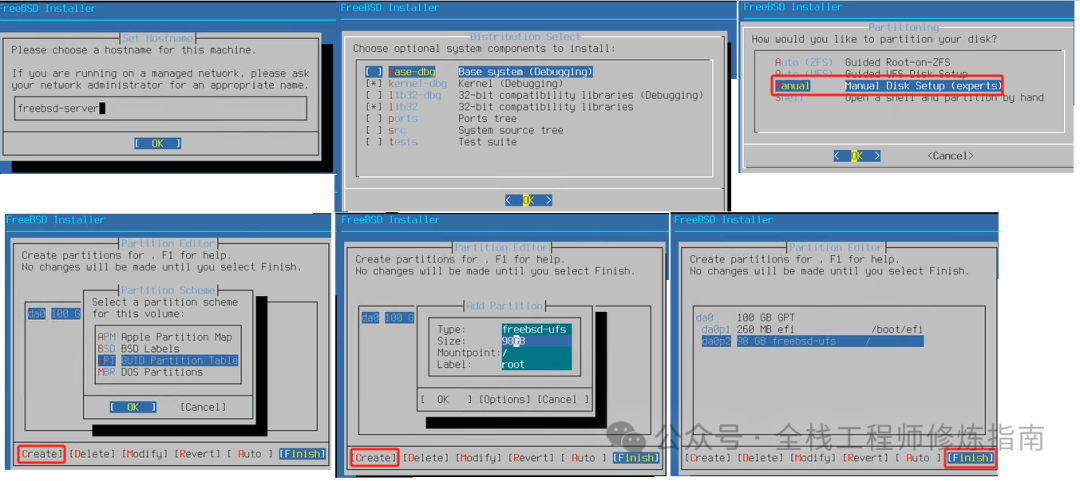The width and height of the screenshot is (1080, 481).
Task: Click Revert in the editor listing da0p2
Action: point(866,458)
